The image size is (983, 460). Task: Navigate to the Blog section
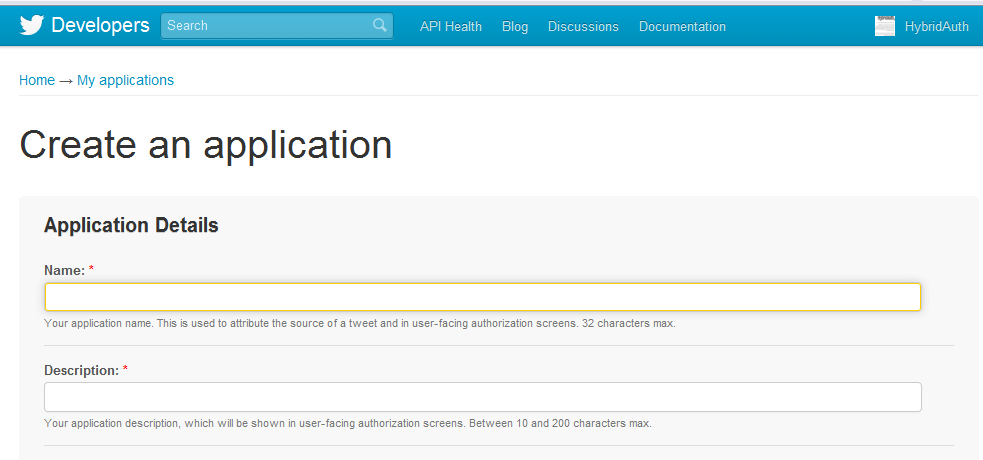(x=515, y=27)
